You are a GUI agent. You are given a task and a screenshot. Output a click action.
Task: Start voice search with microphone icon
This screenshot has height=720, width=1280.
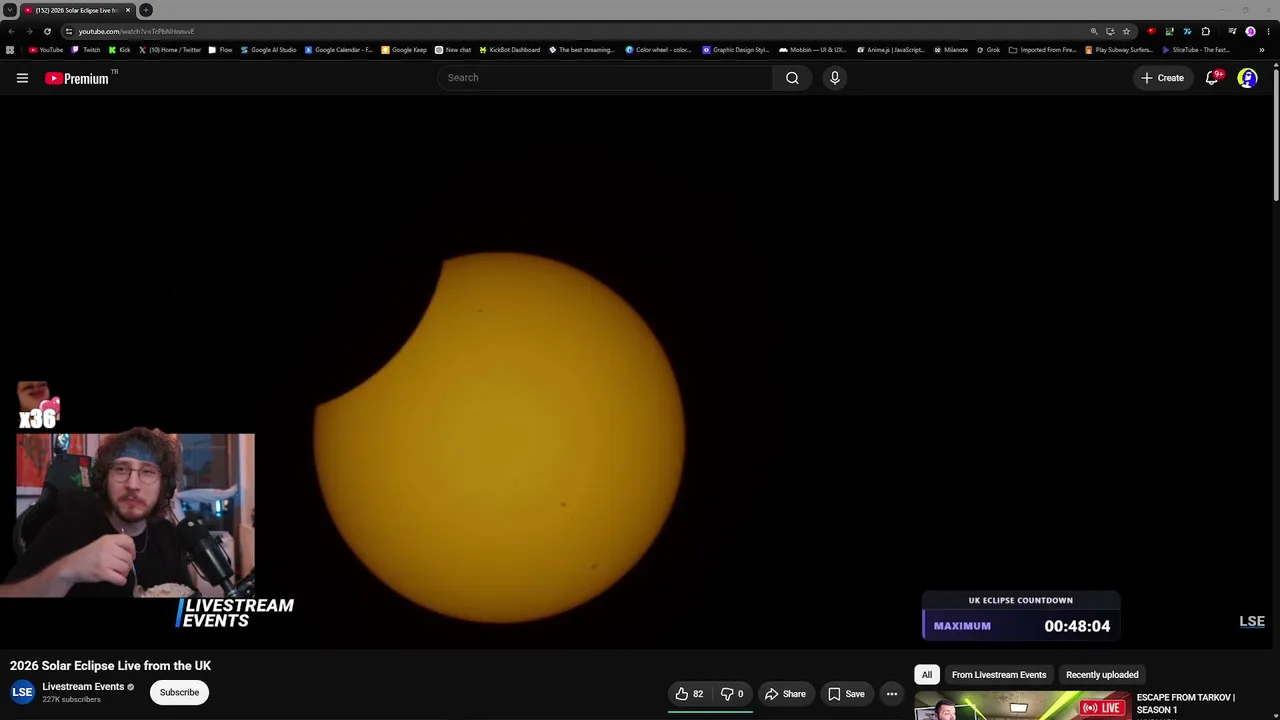(x=835, y=78)
